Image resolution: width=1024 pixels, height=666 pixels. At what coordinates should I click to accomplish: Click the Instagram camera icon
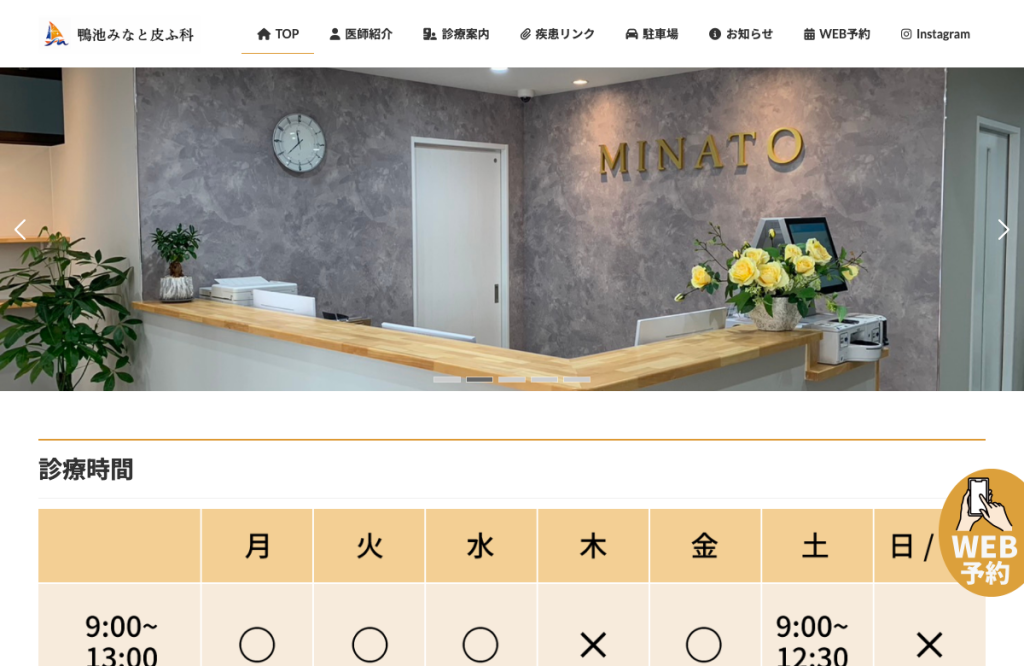click(x=906, y=34)
